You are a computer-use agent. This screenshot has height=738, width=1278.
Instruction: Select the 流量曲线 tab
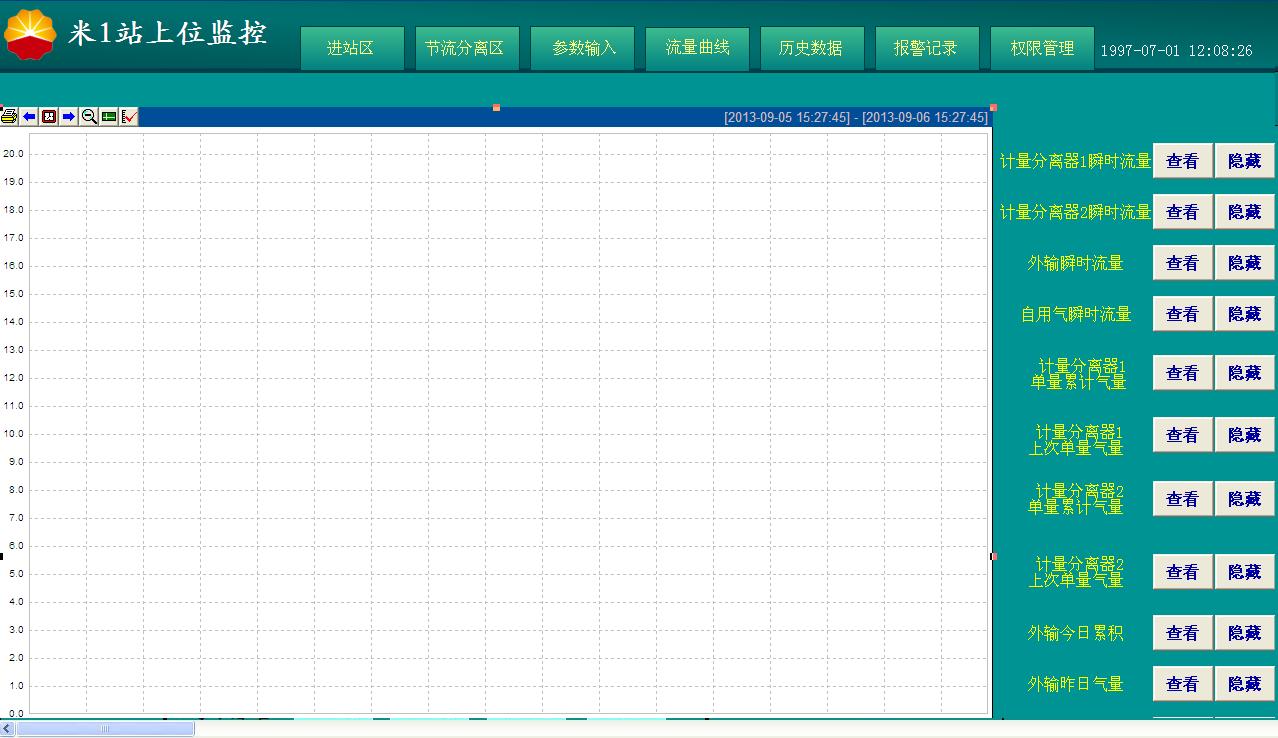[x=697, y=48]
